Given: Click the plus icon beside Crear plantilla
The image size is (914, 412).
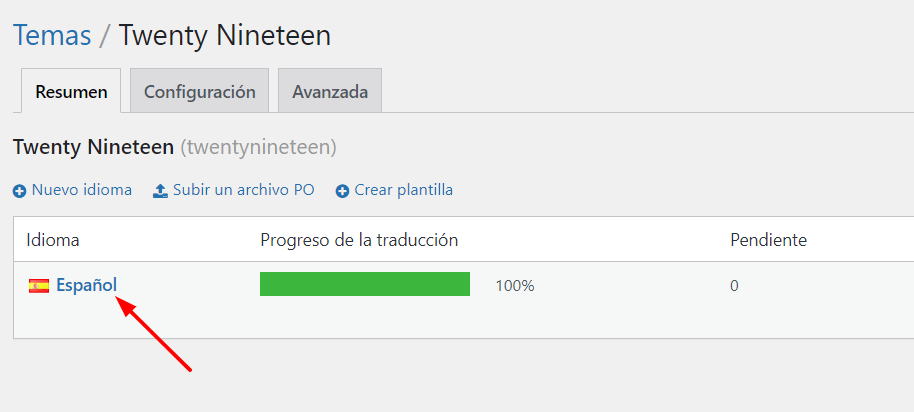Looking at the screenshot, I should click(342, 191).
